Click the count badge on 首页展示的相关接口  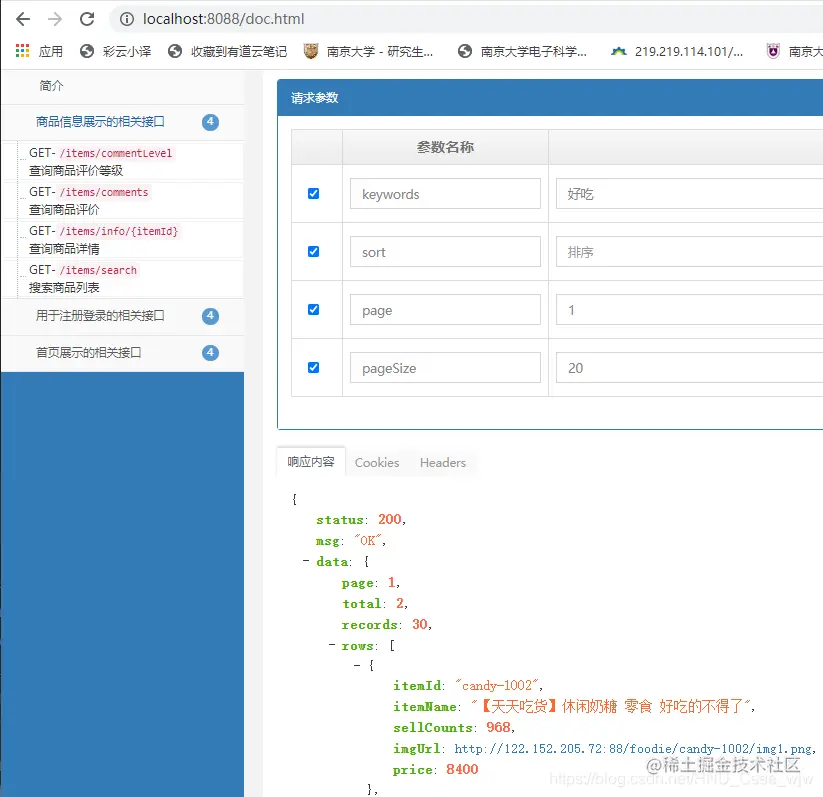(210, 353)
